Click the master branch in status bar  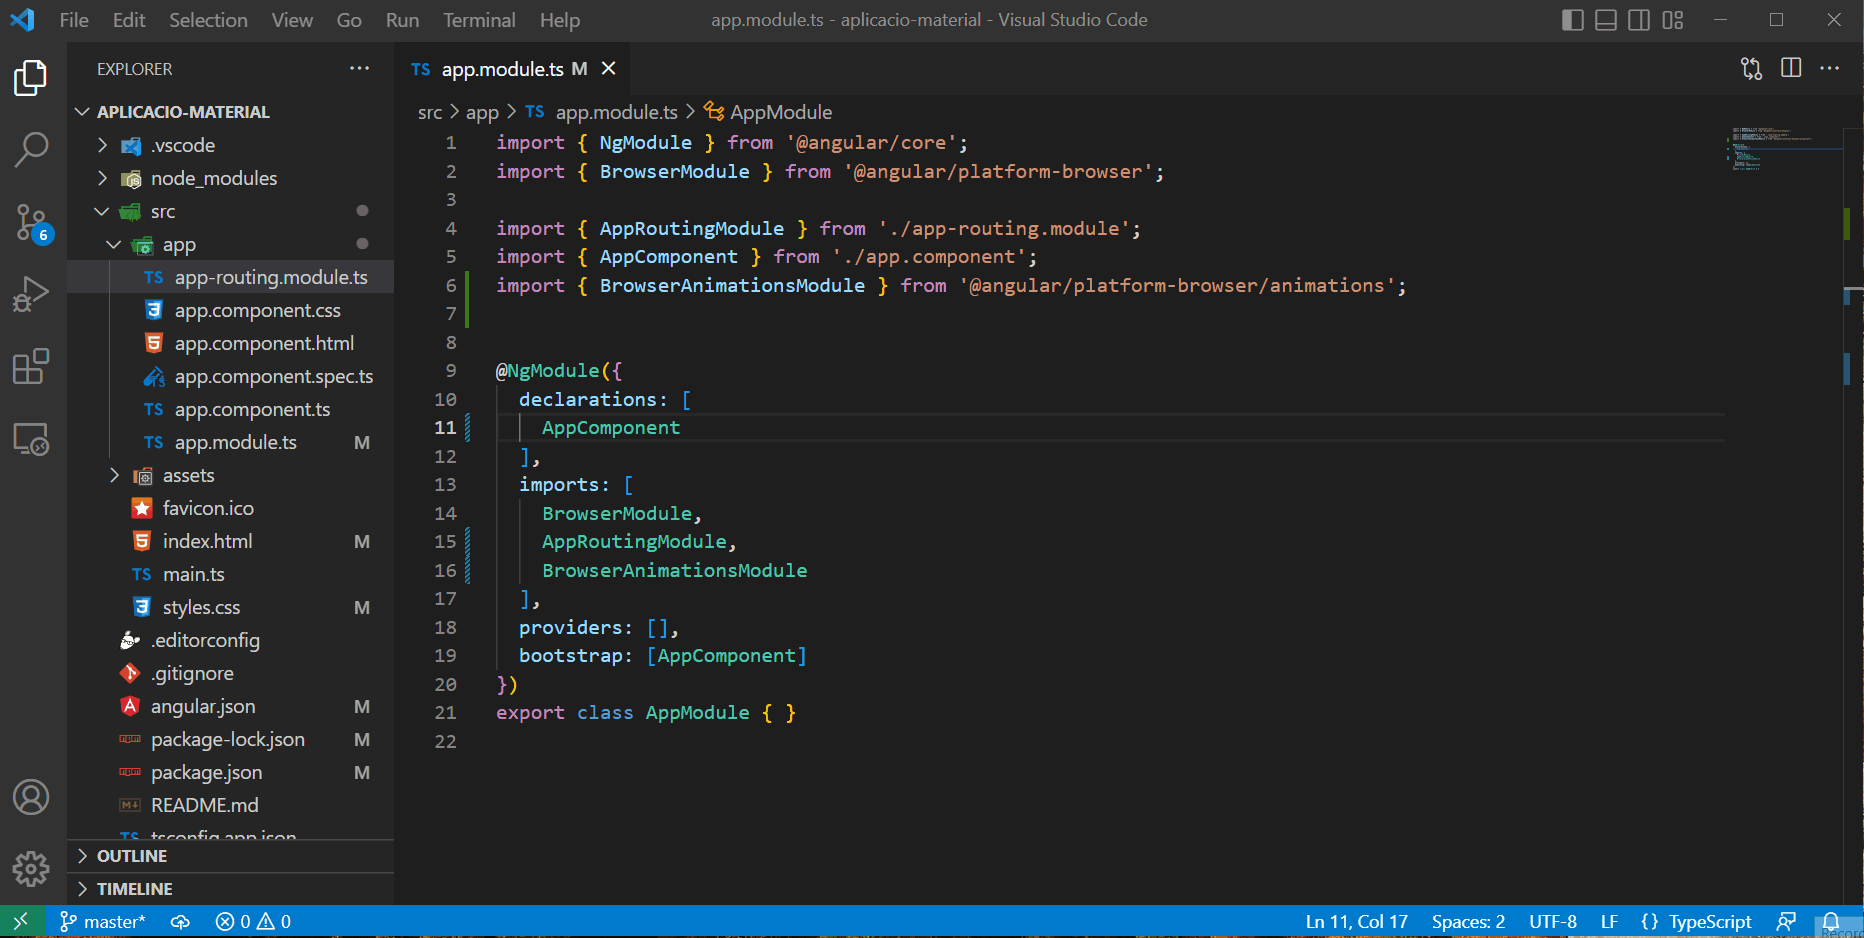click(103, 921)
